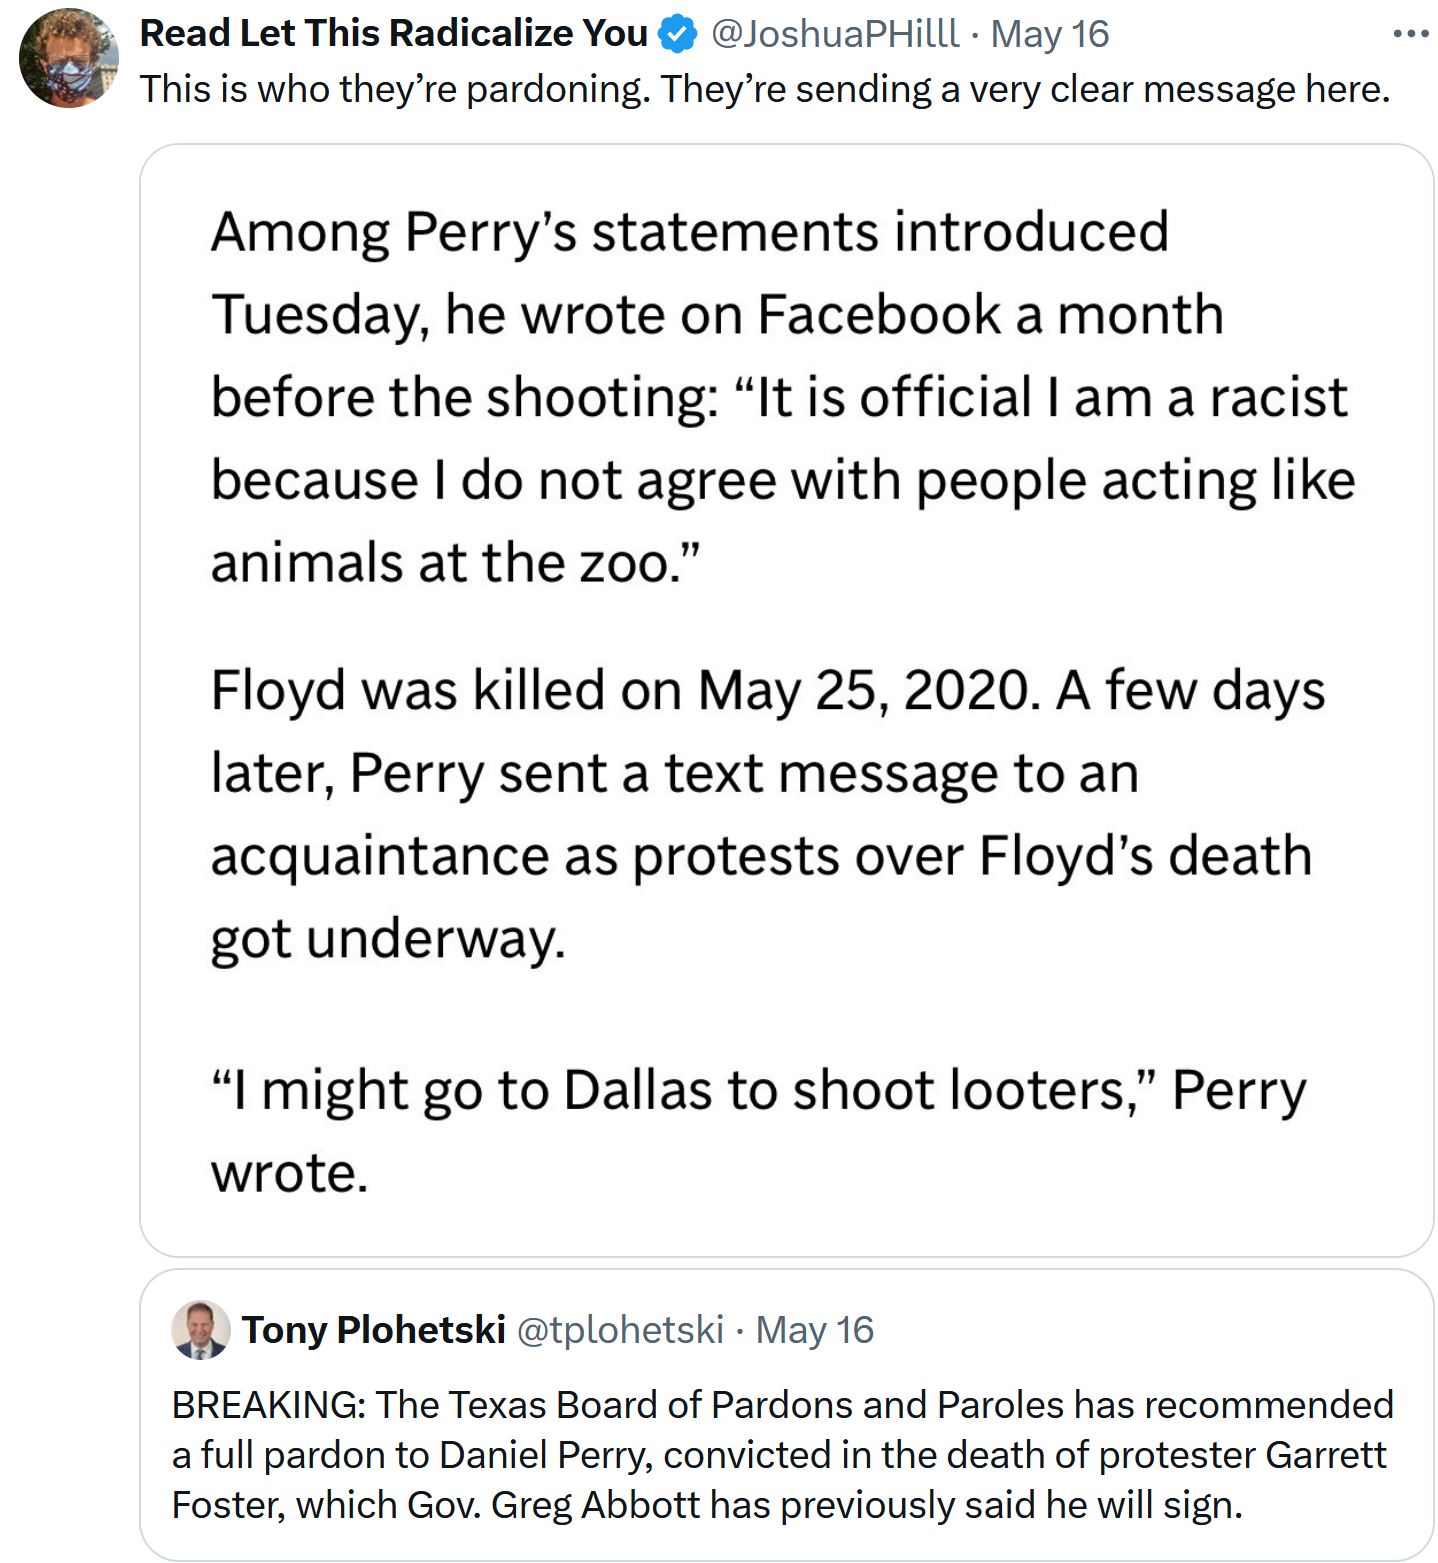The image size is (1438, 1563).
Task: Open Tony Plohetski's profile picture
Action: pyautogui.click(x=200, y=1330)
